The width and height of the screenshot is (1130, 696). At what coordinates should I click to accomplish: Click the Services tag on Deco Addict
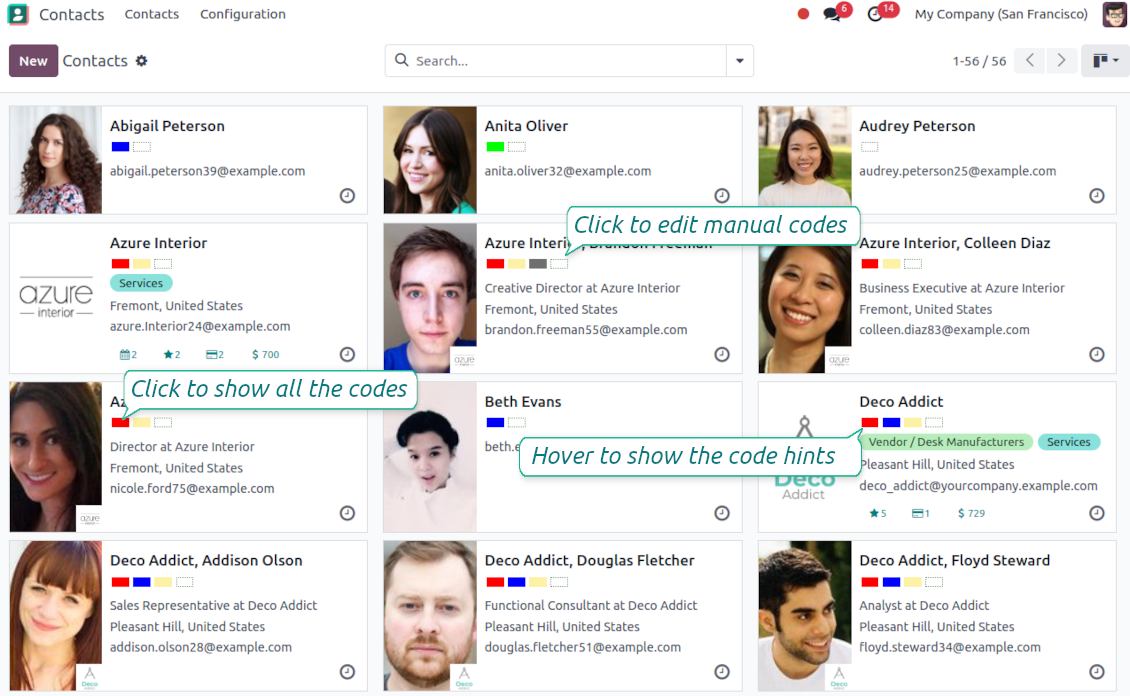point(1068,442)
